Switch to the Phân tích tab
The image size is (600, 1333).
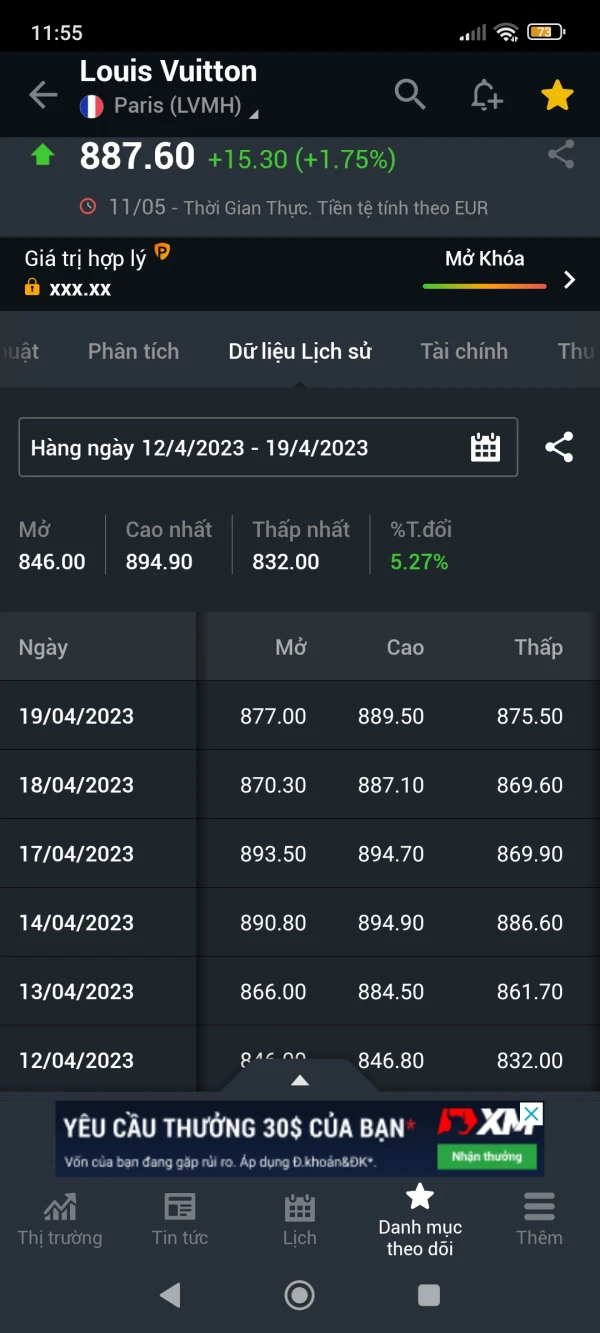click(x=133, y=351)
